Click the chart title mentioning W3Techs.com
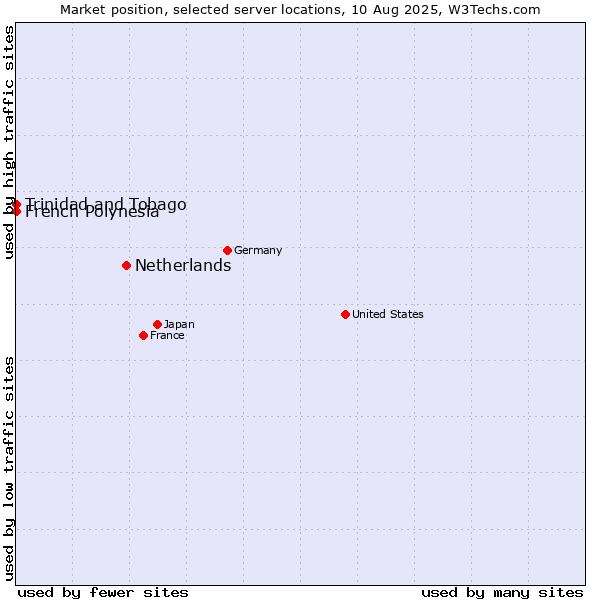 300,10
